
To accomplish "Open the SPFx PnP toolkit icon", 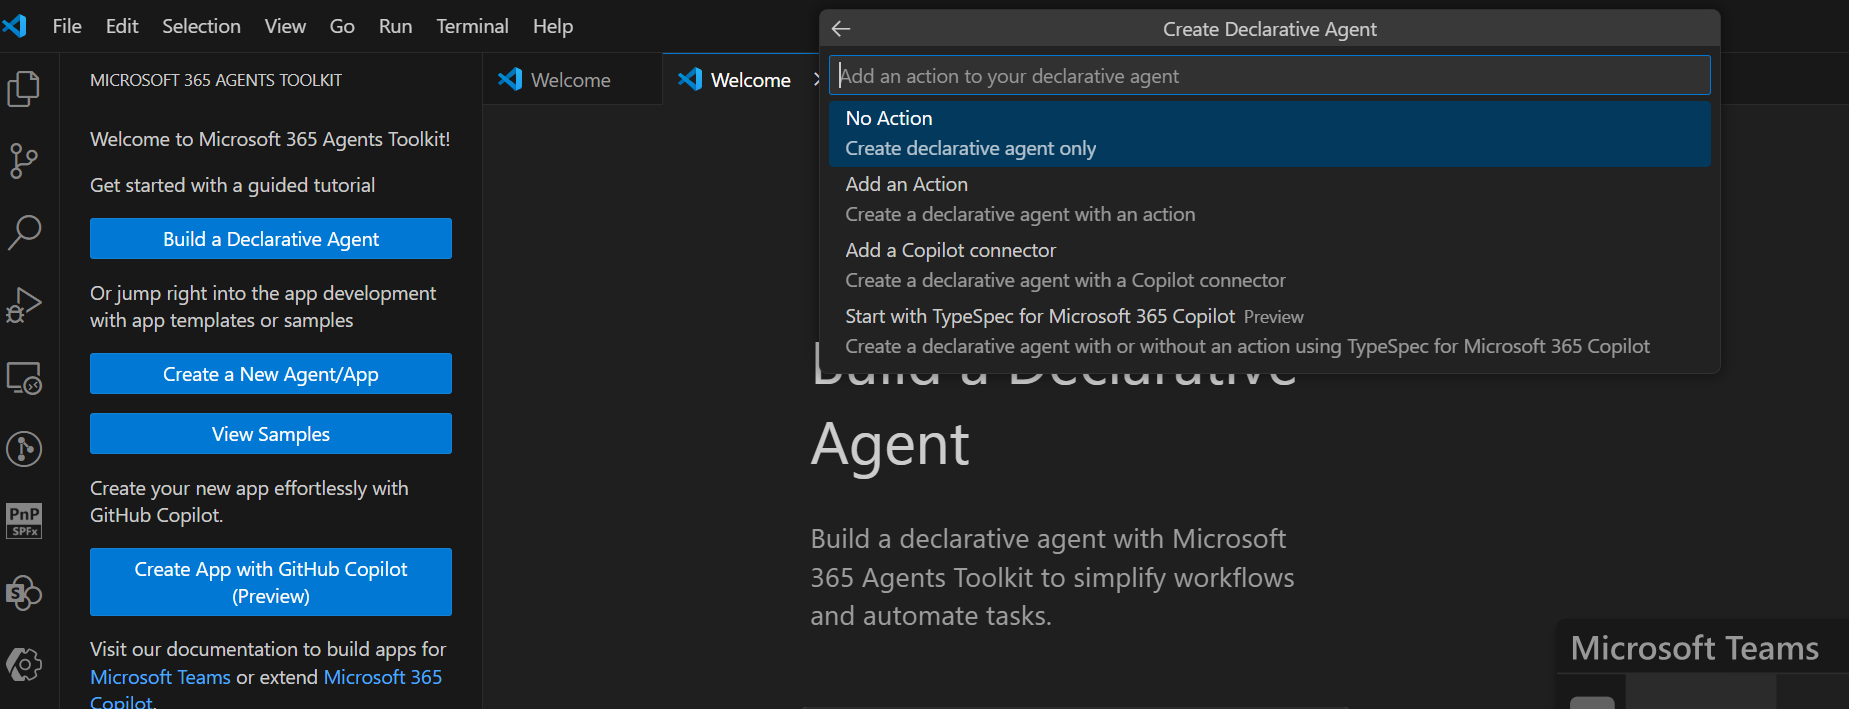I will click(x=24, y=521).
